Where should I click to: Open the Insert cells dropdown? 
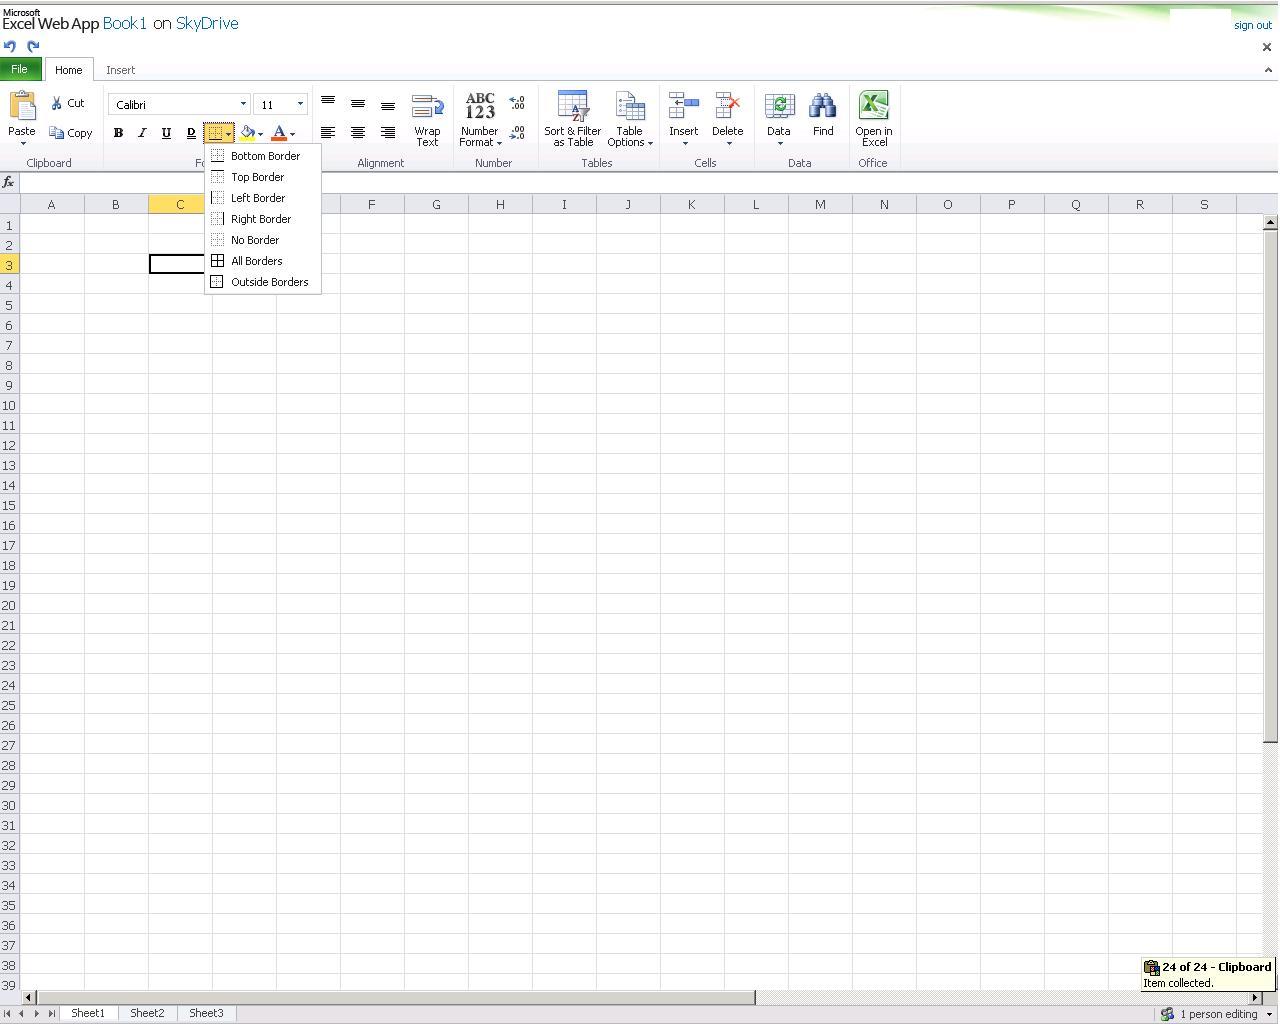pyautogui.click(x=684, y=118)
